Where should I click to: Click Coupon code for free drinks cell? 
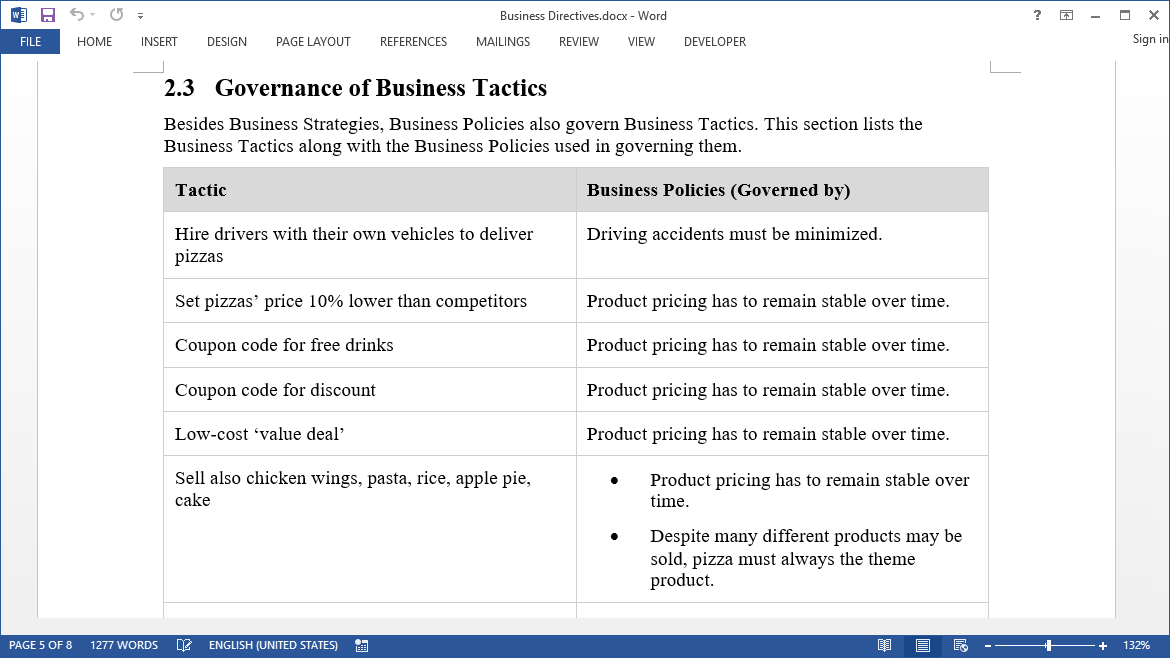tap(370, 345)
